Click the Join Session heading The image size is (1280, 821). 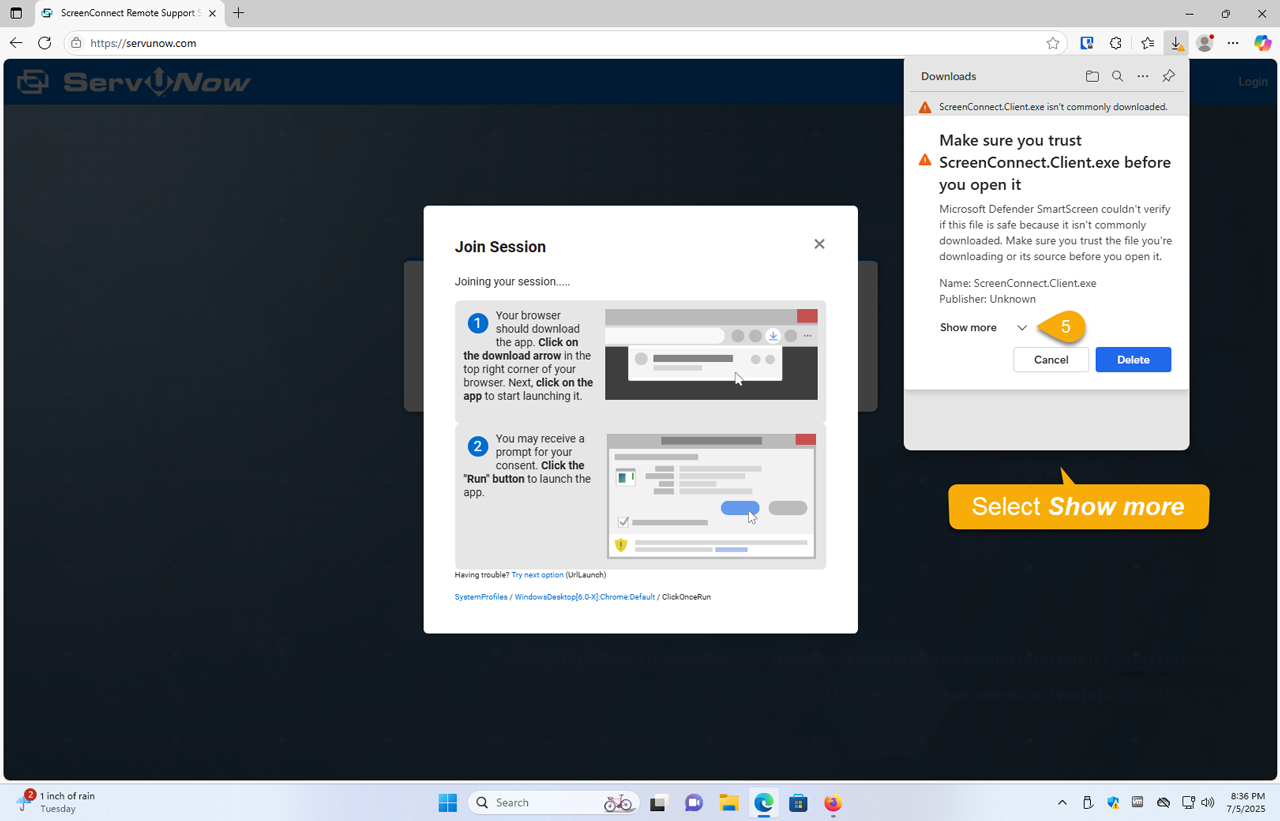(x=500, y=247)
